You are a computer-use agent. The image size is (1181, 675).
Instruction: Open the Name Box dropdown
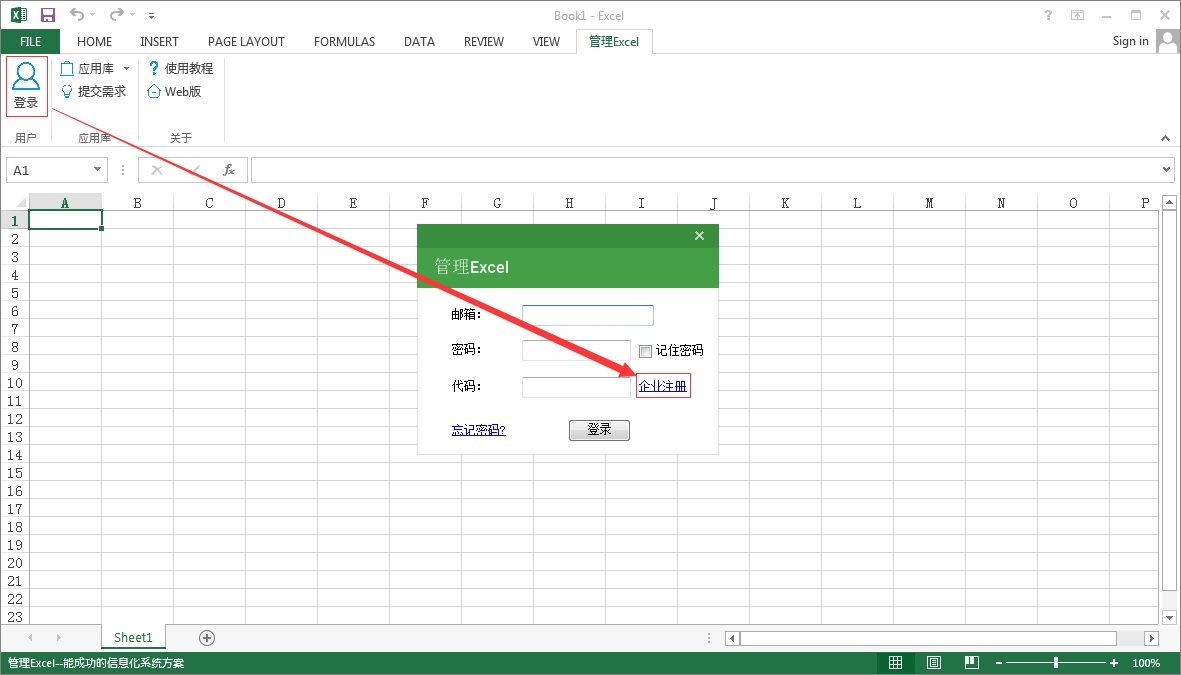(97, 170)
